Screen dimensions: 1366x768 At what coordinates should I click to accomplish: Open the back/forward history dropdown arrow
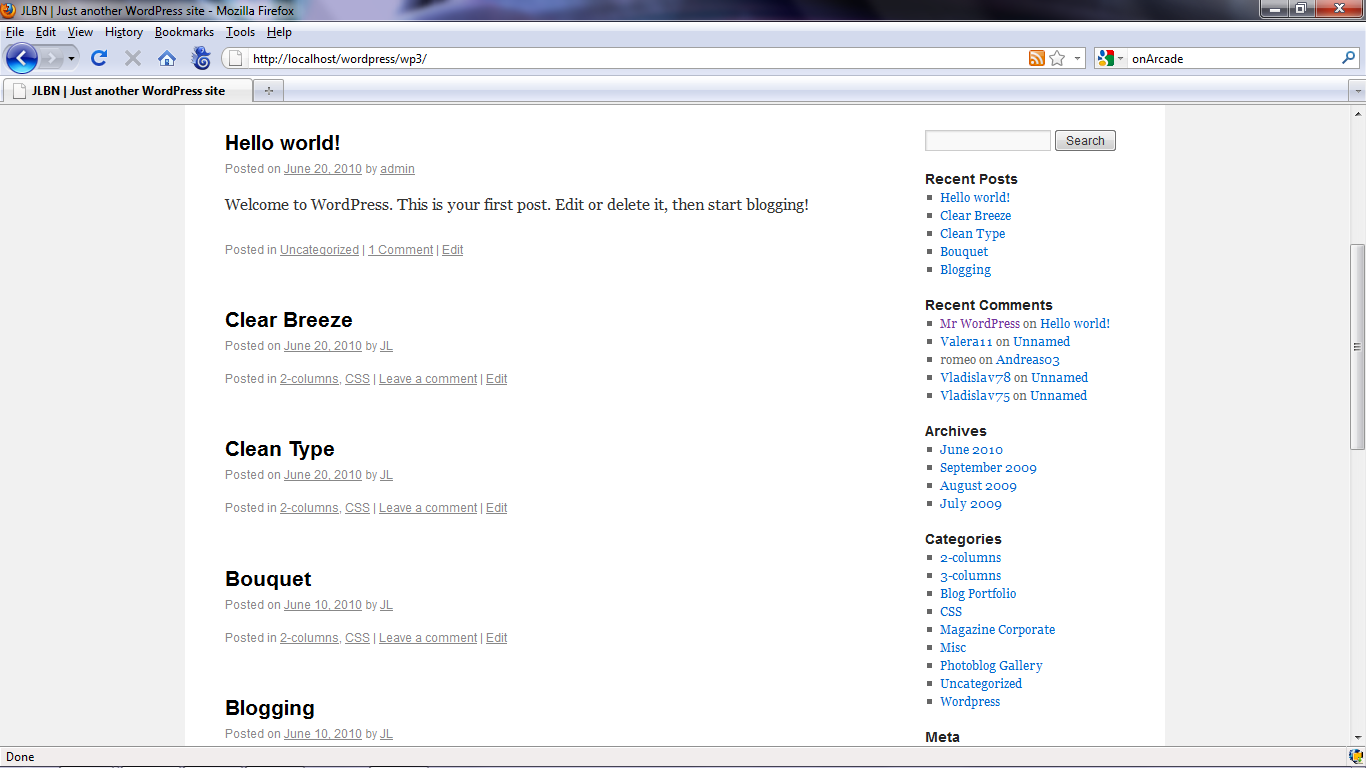pos(71,58)
